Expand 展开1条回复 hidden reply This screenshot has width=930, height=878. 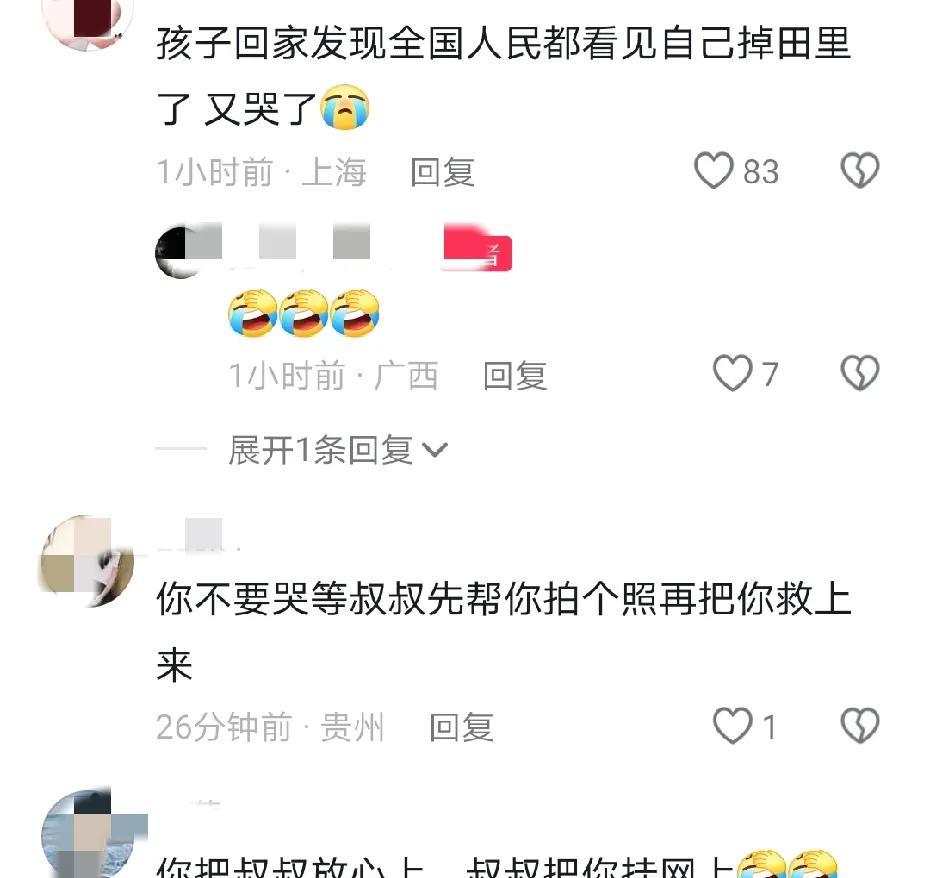pyautogui.click(x=338, y=450)
